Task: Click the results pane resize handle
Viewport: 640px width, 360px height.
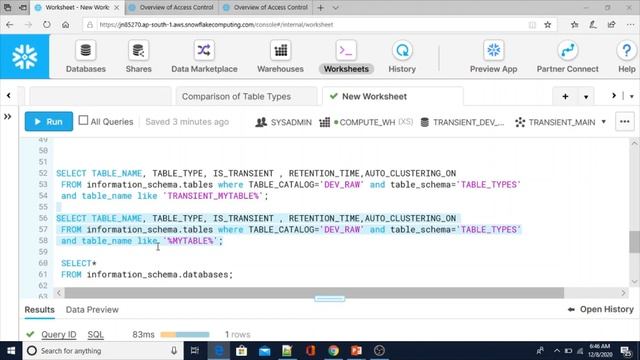Action: tap(329, 299)
